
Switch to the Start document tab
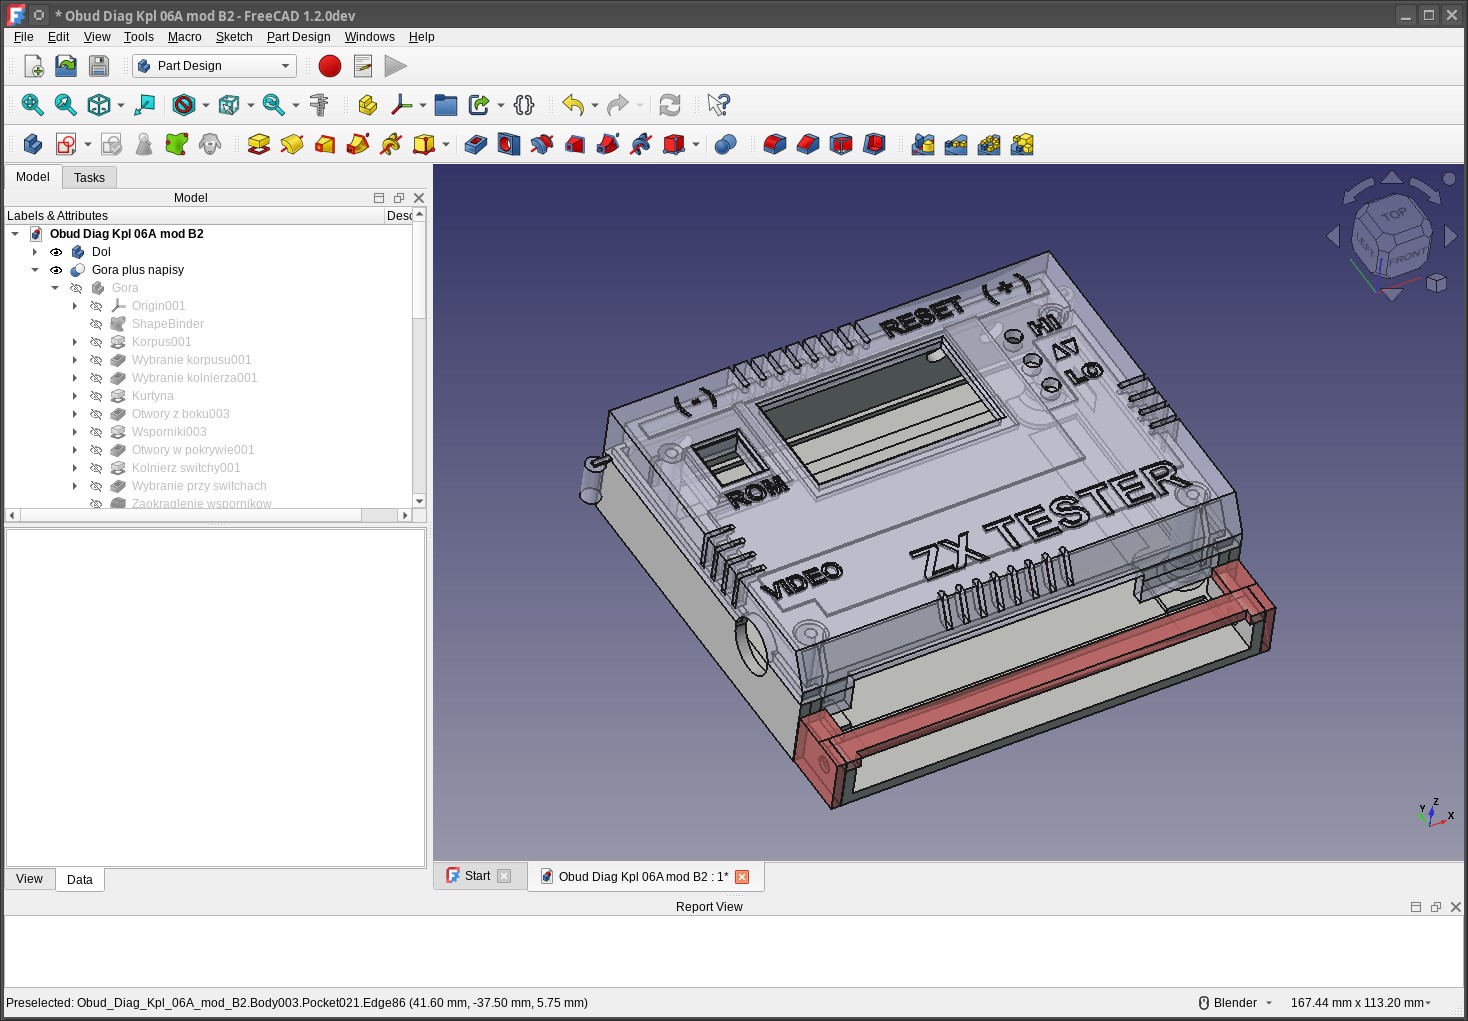point(477,876)
